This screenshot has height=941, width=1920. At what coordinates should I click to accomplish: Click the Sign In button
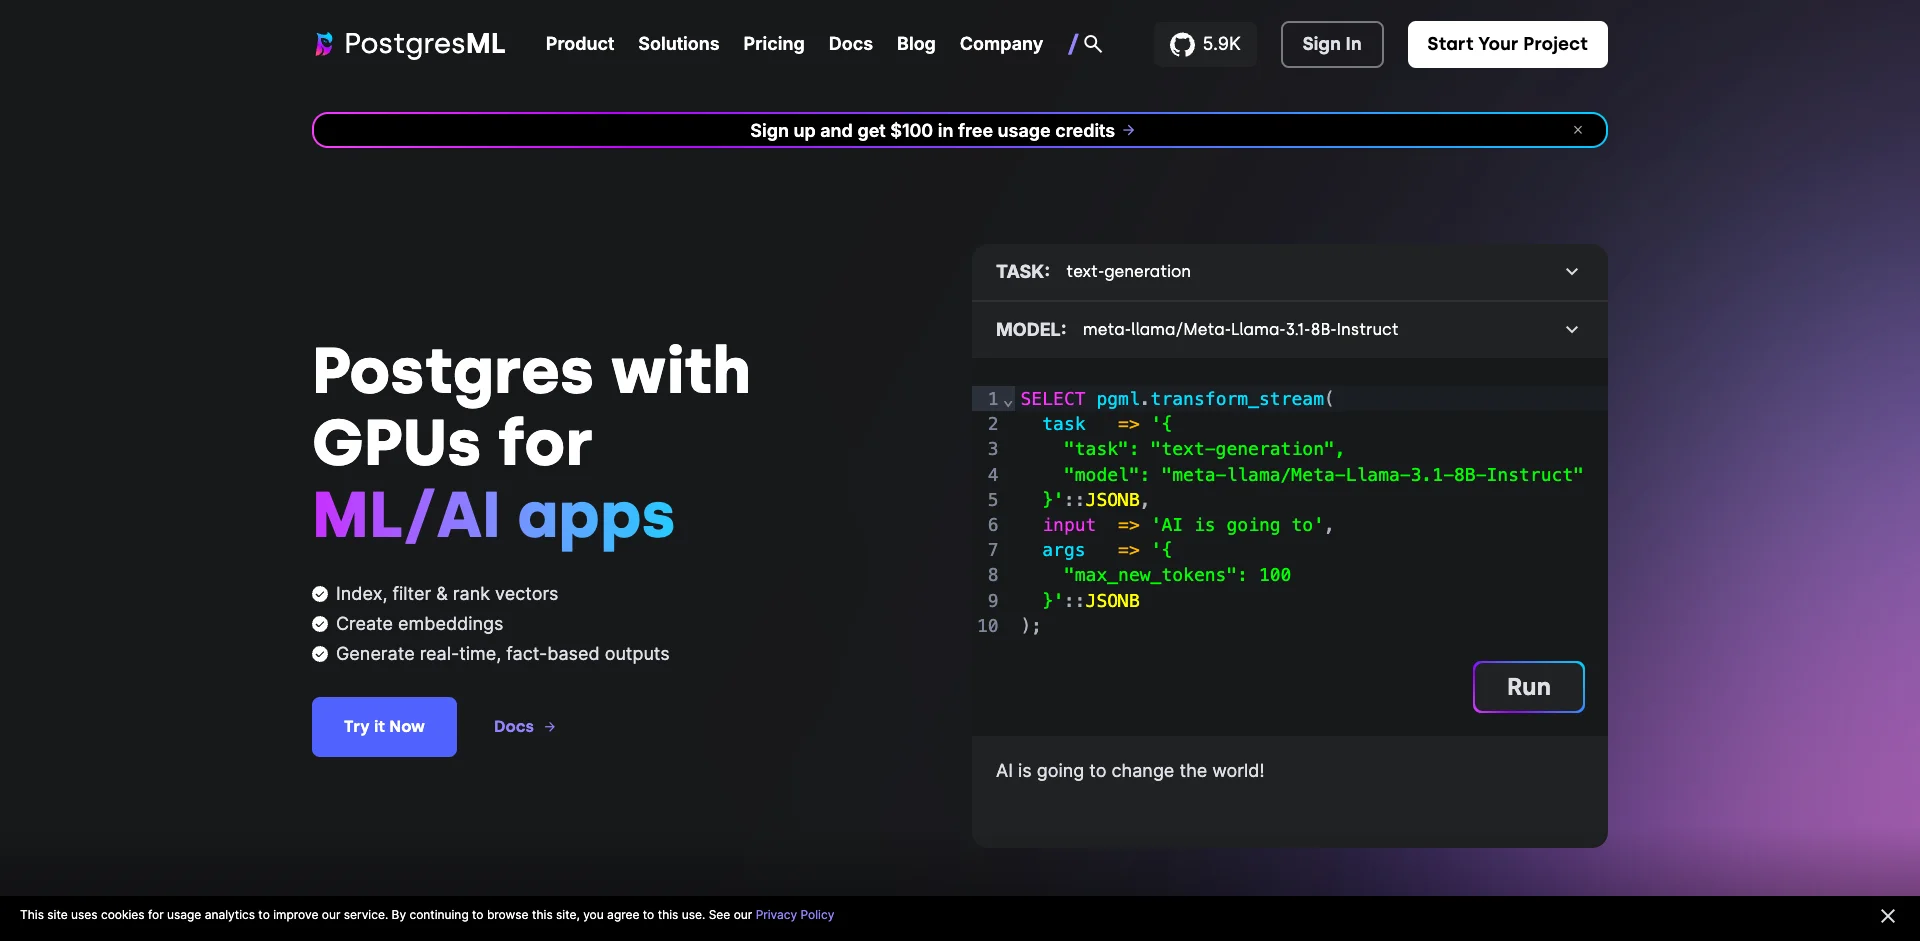(1332, 44)
